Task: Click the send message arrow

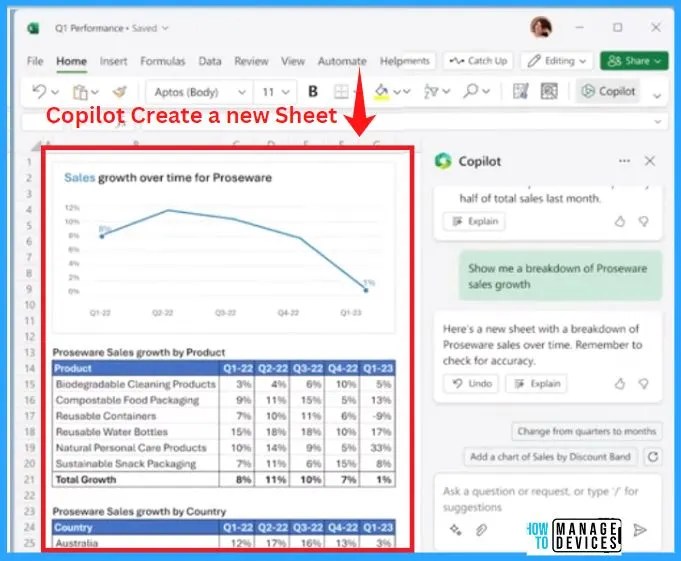Action: click(640, 530)
